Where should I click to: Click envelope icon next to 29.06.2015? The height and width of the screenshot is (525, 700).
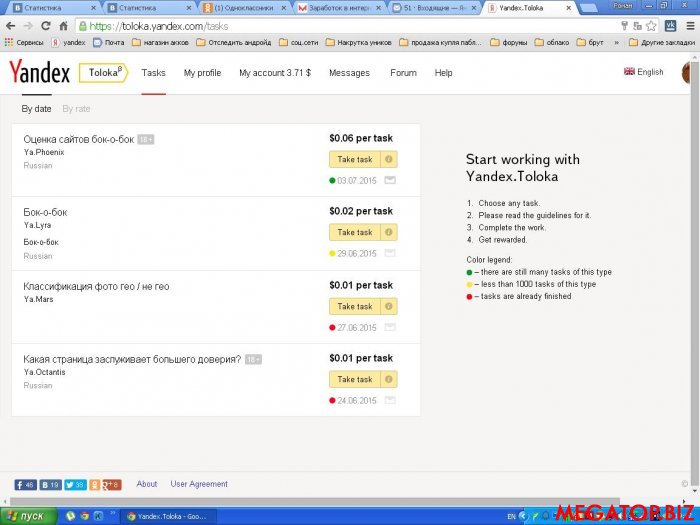coord(390,253)
